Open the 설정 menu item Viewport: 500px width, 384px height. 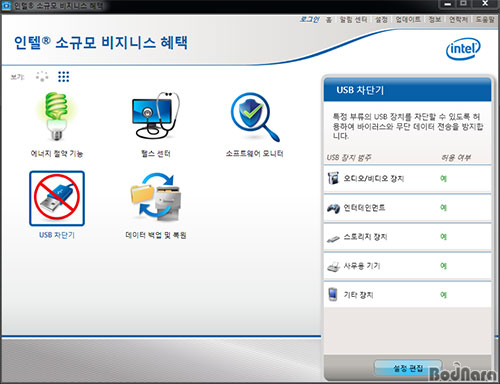pyautogui.click(x=381, y=20)
